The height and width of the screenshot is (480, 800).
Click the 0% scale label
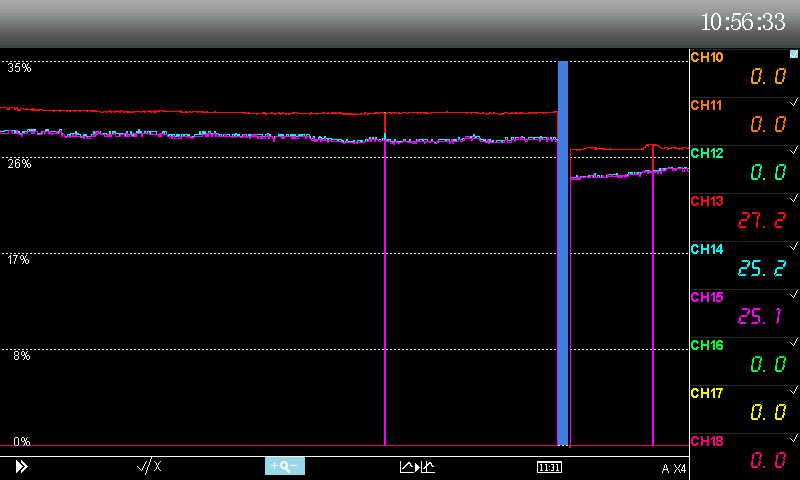[22, 441]
